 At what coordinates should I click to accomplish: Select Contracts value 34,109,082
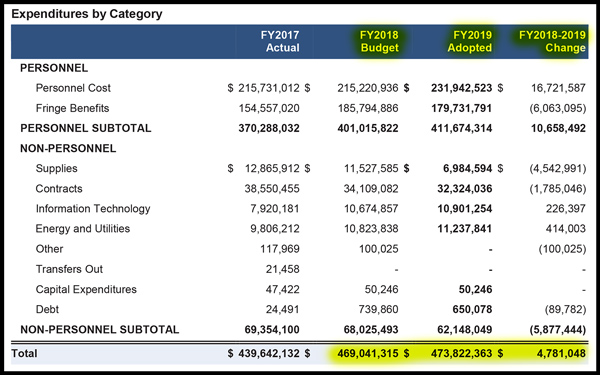[371, 189]
